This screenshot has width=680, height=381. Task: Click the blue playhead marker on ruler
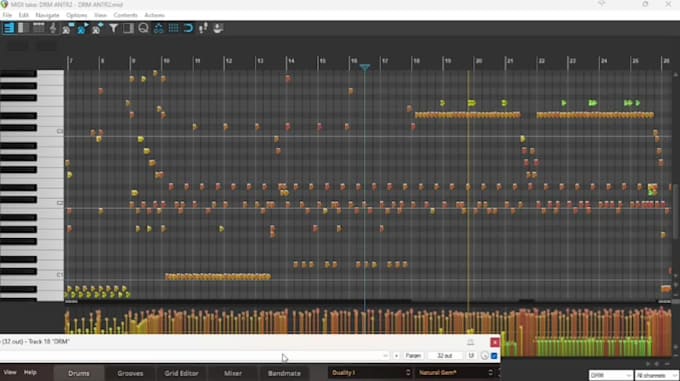[365, 67]
